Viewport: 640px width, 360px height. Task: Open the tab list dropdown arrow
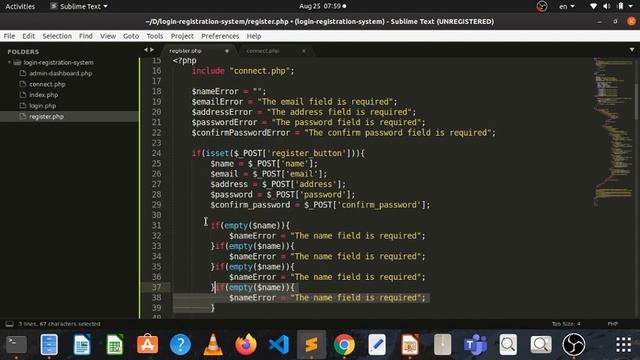pyautogui.click(x=632, y=50)
